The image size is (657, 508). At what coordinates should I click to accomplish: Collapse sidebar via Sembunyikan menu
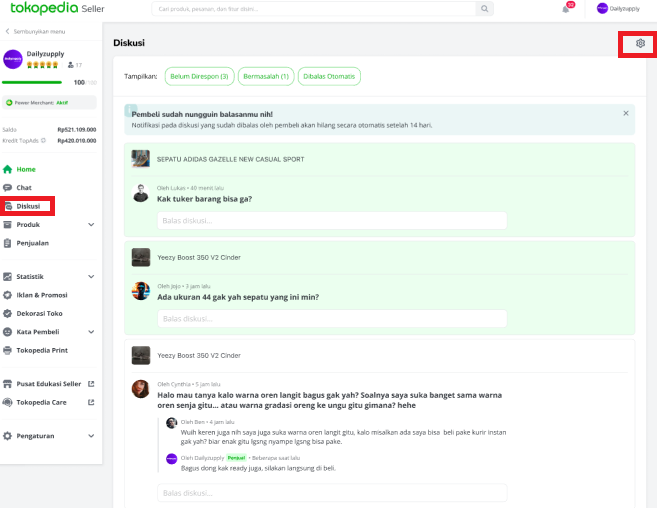pos(35,31)
